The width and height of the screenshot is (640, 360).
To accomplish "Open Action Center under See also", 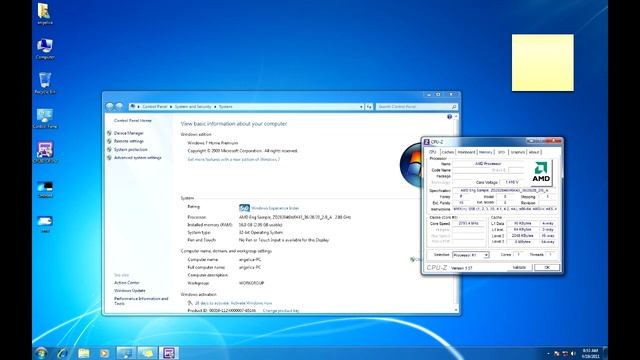I will click(x=127, y=282).
